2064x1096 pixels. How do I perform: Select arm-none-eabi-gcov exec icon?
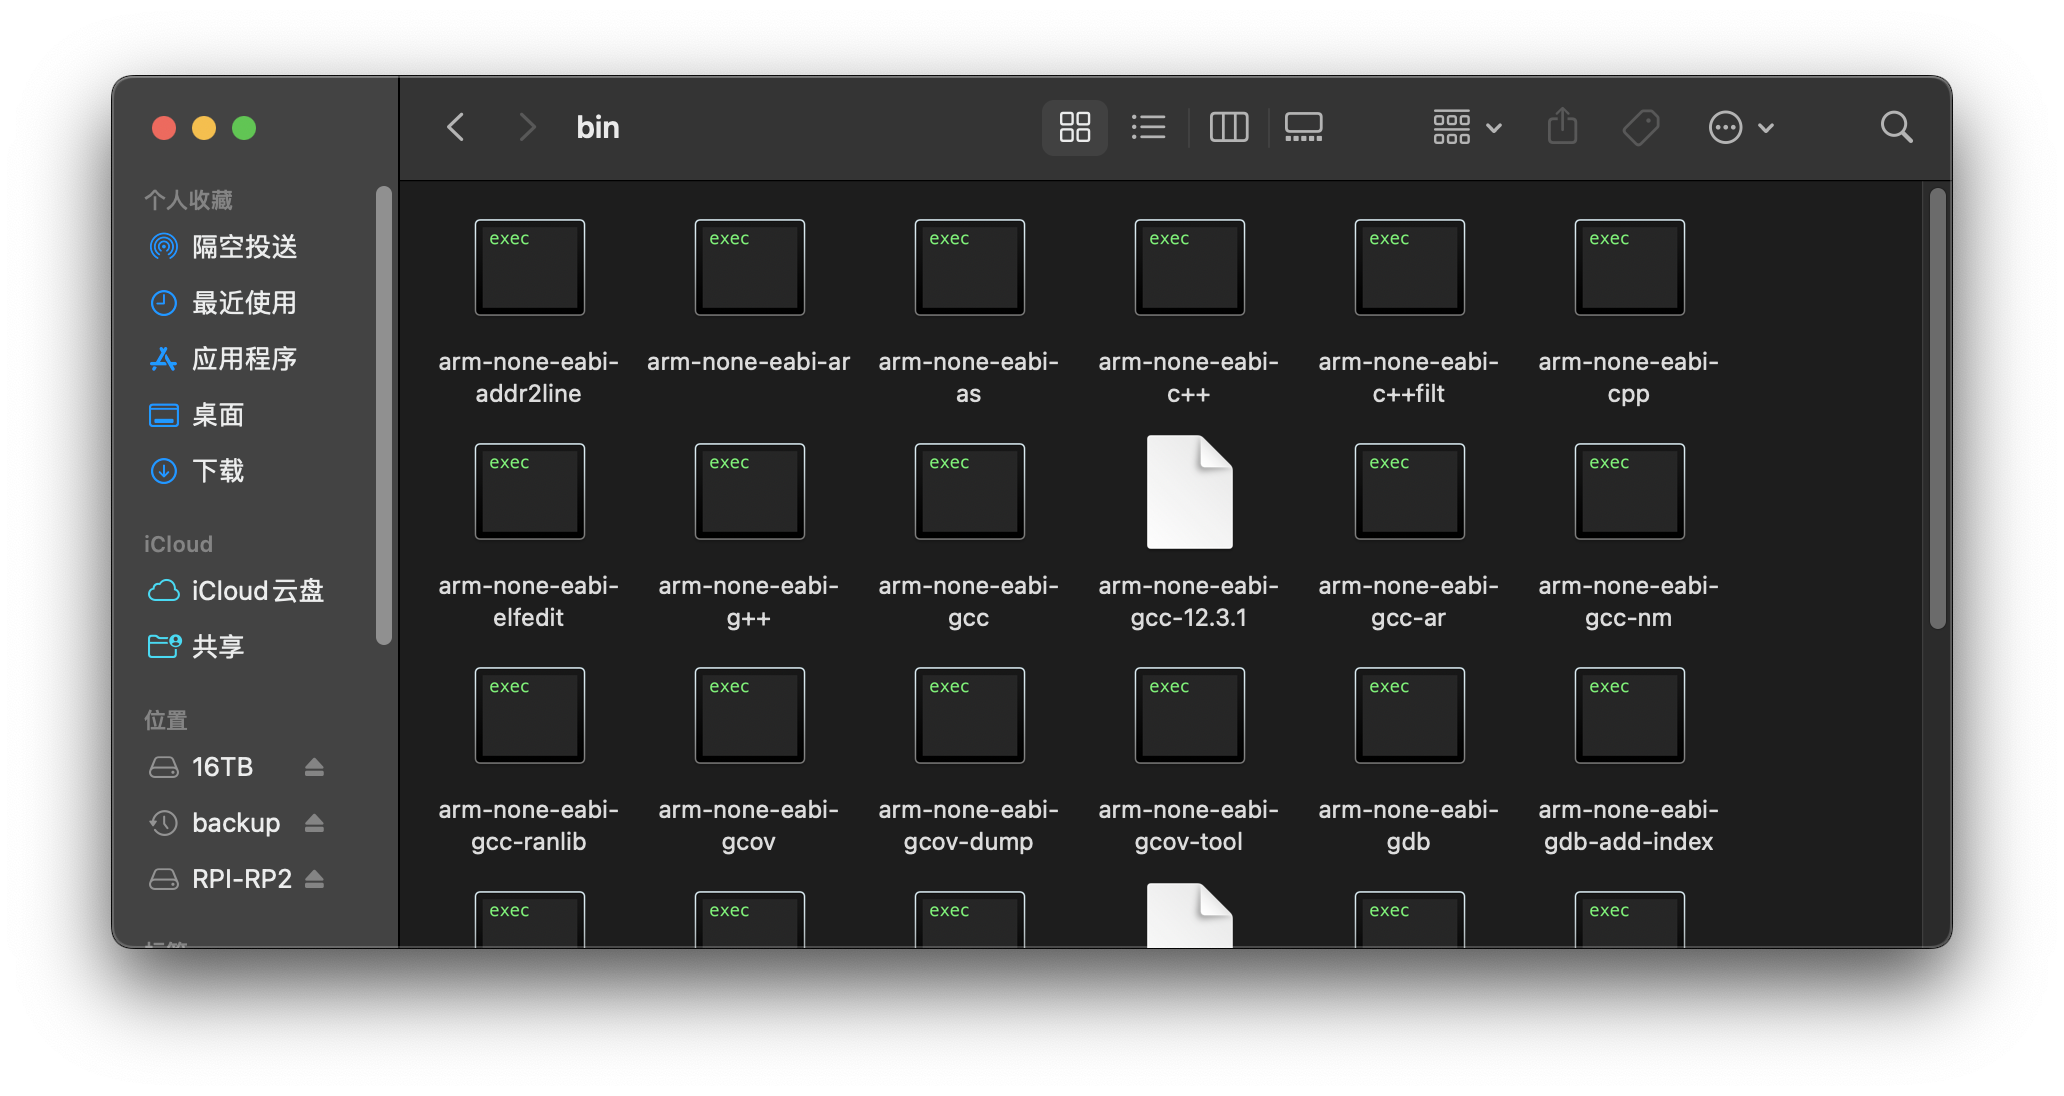[x=749, y=715]
